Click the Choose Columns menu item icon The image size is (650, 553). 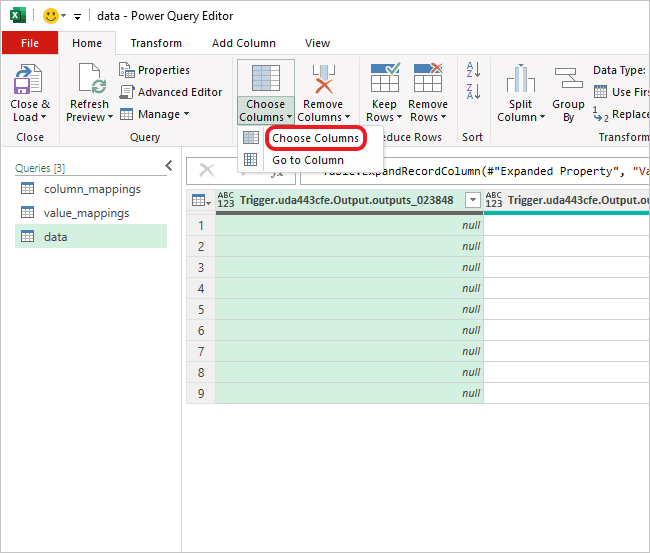pyautogui.click(x=251, y=137)
